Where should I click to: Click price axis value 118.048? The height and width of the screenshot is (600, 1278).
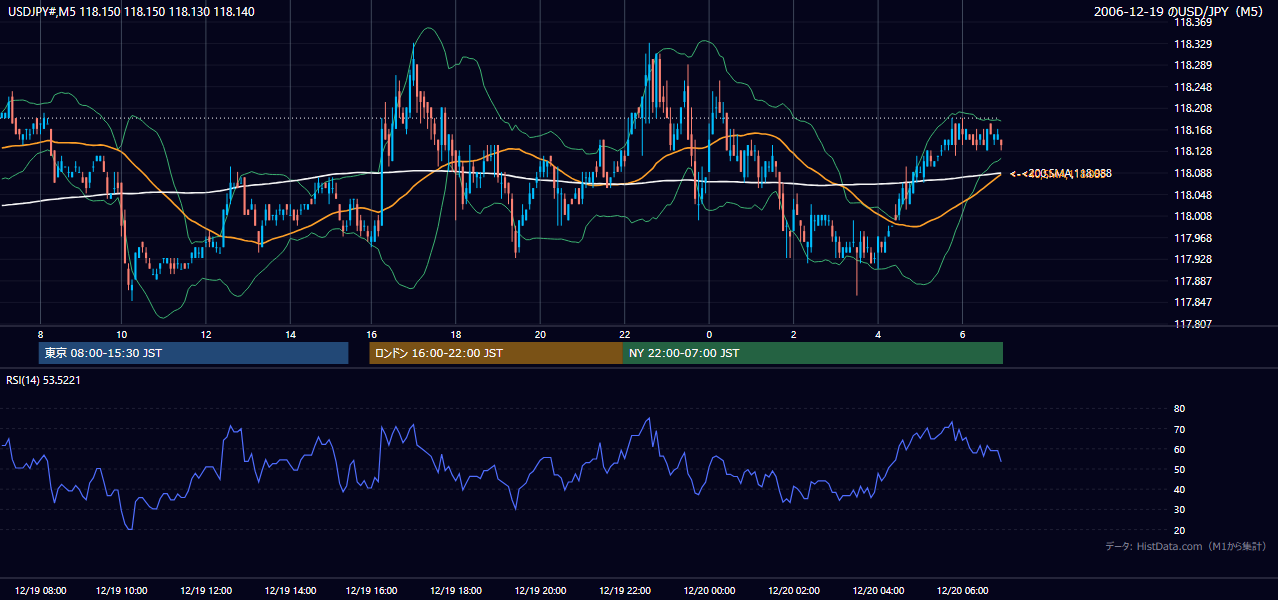coord(1193,195)
